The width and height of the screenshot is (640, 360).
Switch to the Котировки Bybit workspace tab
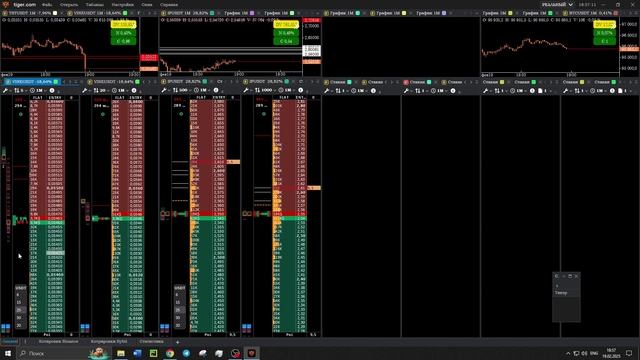[x=109, y=341]
